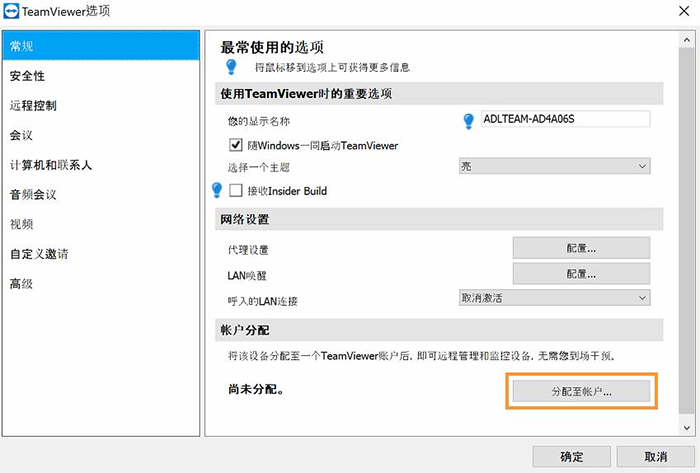
Task: Switch to the 高级 settings category
Action: click(101, 284)
